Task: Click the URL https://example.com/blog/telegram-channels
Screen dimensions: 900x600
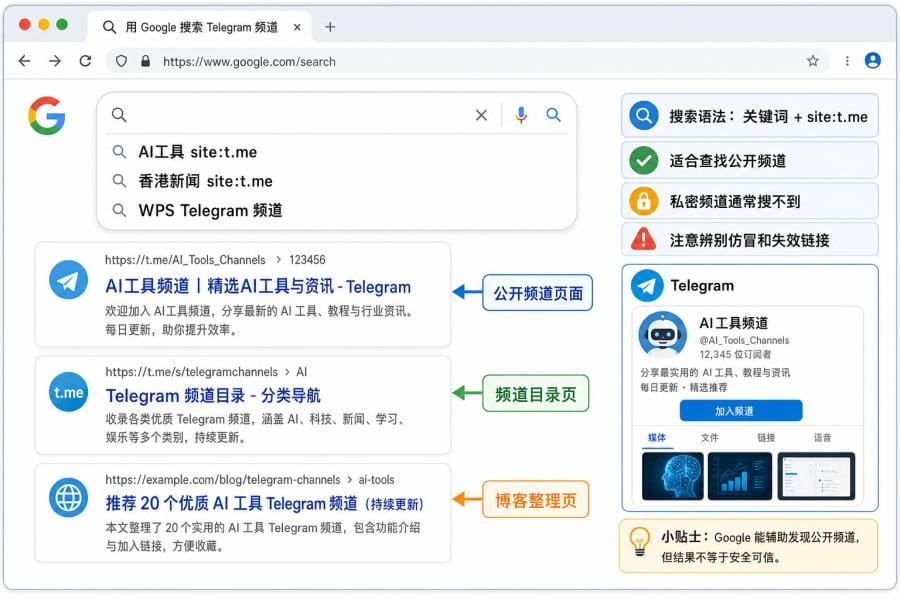Action: point(223,479)
